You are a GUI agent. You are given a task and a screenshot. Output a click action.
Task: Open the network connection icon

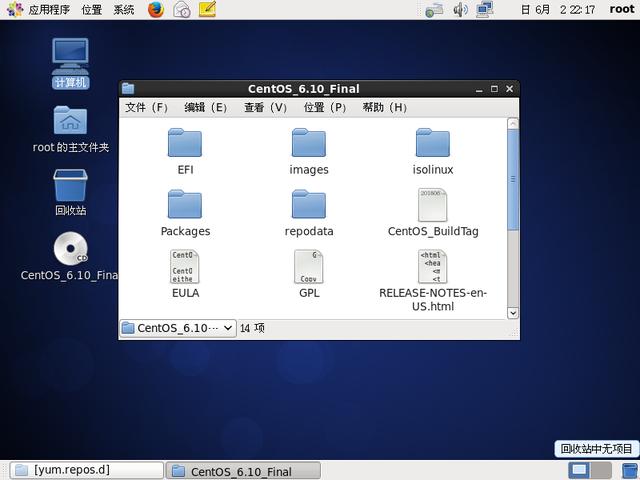[485, 9]
